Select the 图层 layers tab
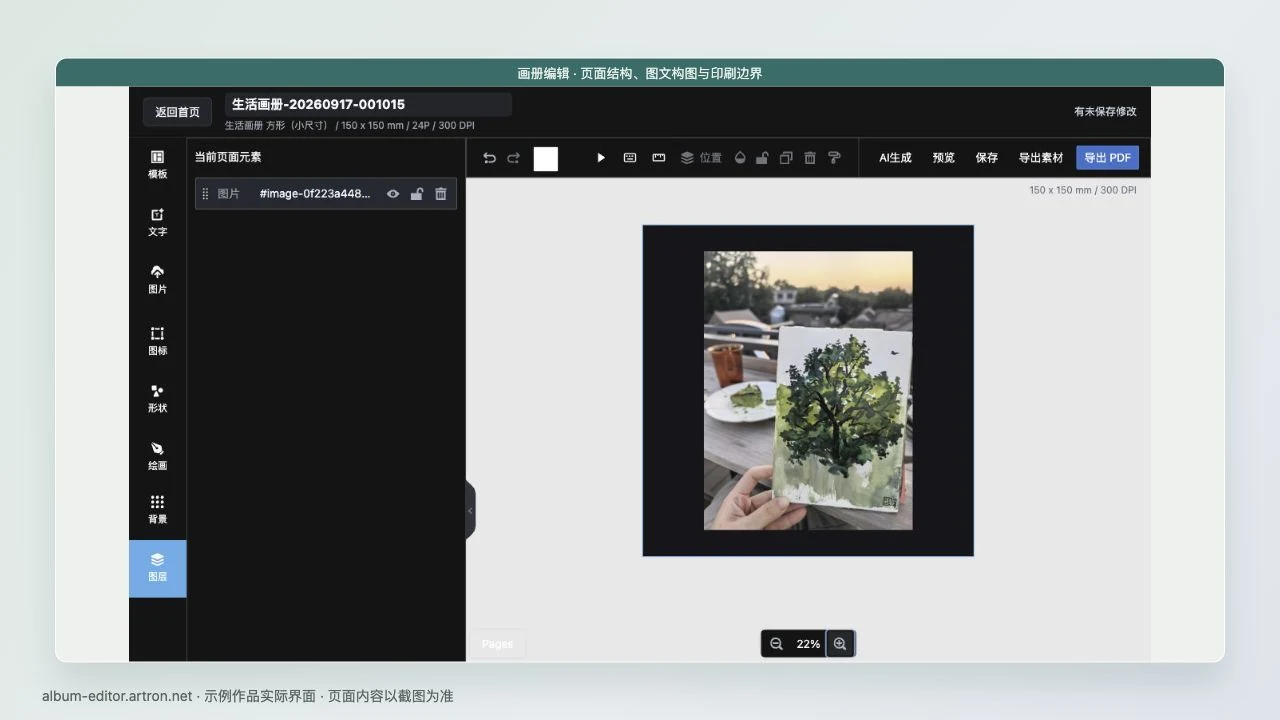Image resolution: width=1280 pixels, height=720 pixels. point(157,568)
